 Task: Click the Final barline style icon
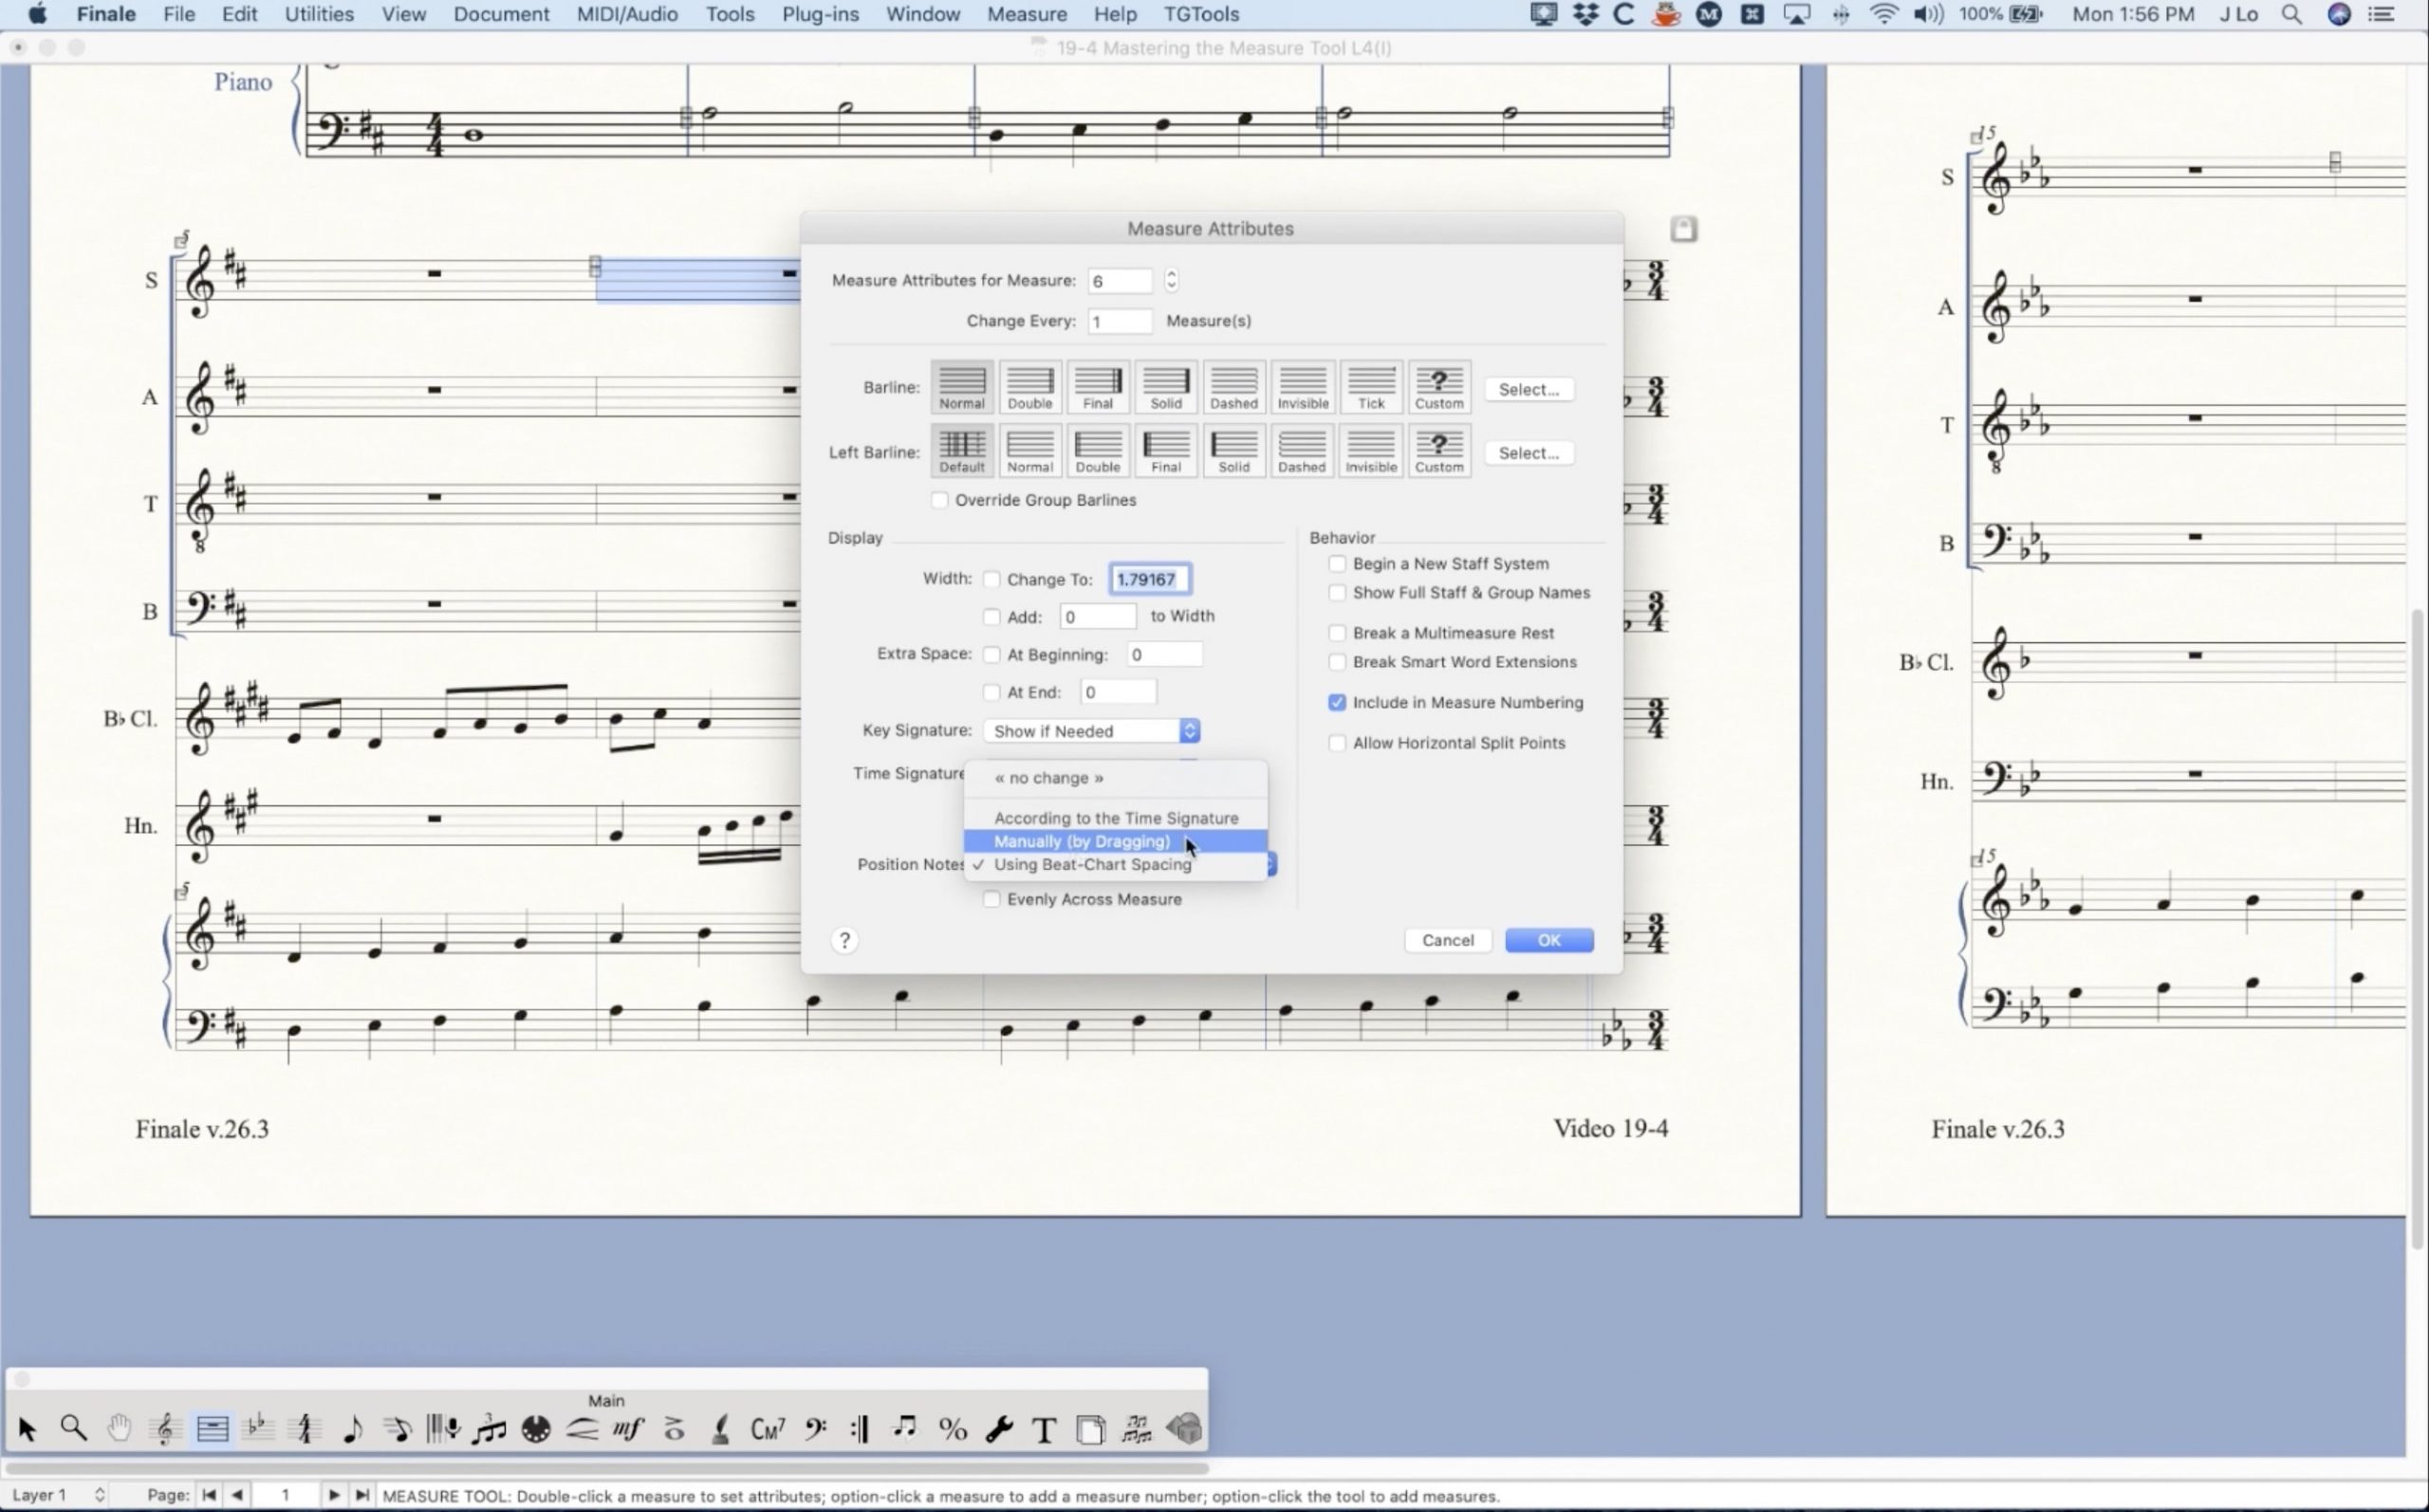1098,387
